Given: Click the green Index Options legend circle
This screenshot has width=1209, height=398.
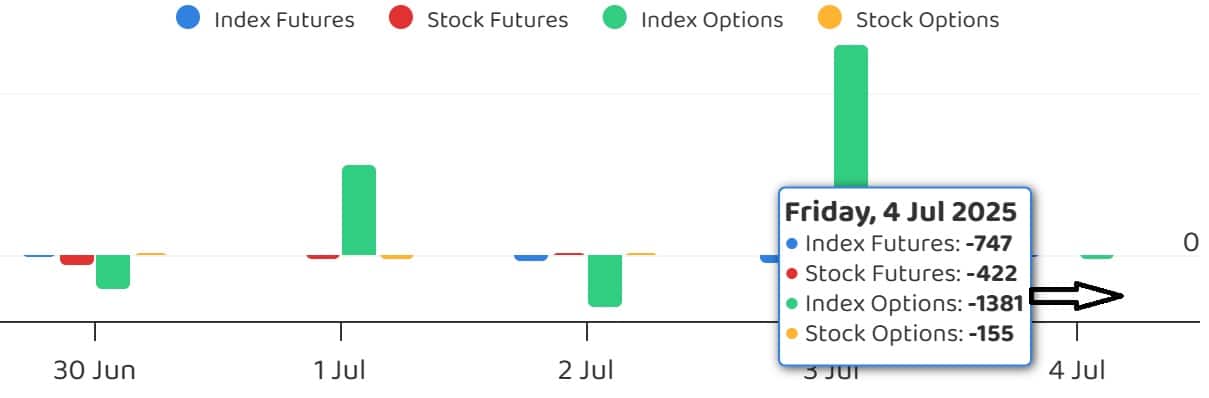Looking at the screenshot, I should (614, 18).
